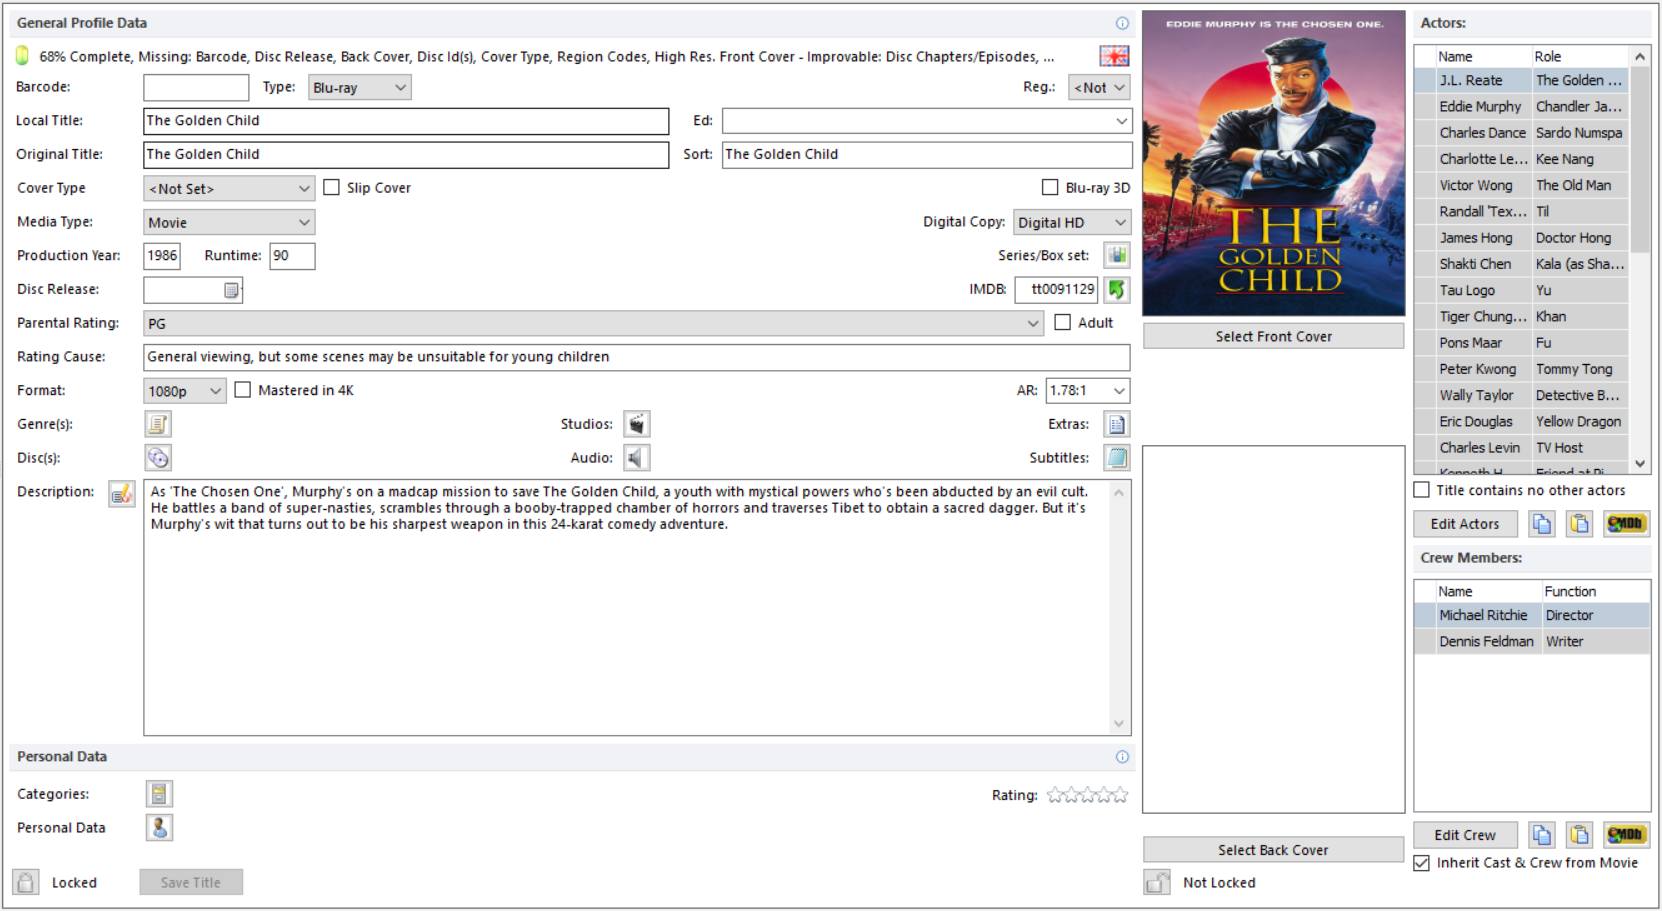1662x911 pixels.
Task: Click Select Front Cover button
Action: (x=1274, y=337)
